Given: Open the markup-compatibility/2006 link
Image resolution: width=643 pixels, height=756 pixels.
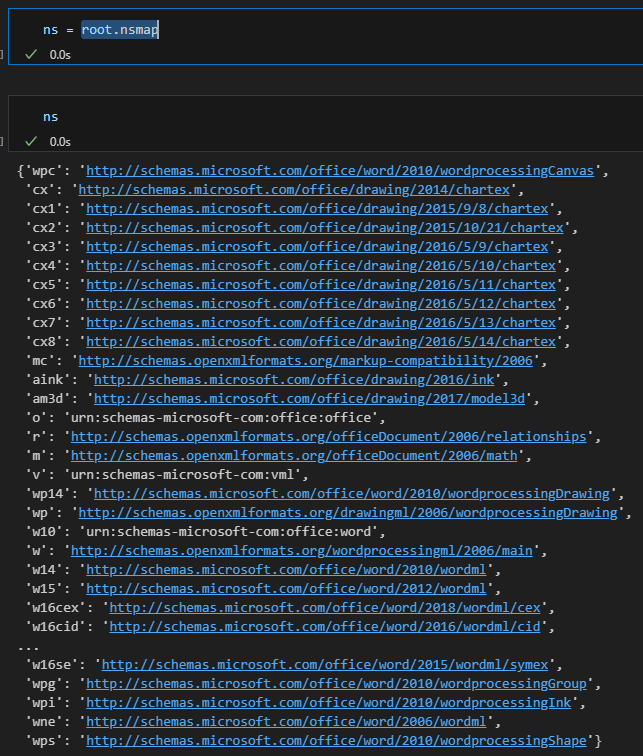Looking at the screenshot, I should pyautogui.click(x=306, y=361).
